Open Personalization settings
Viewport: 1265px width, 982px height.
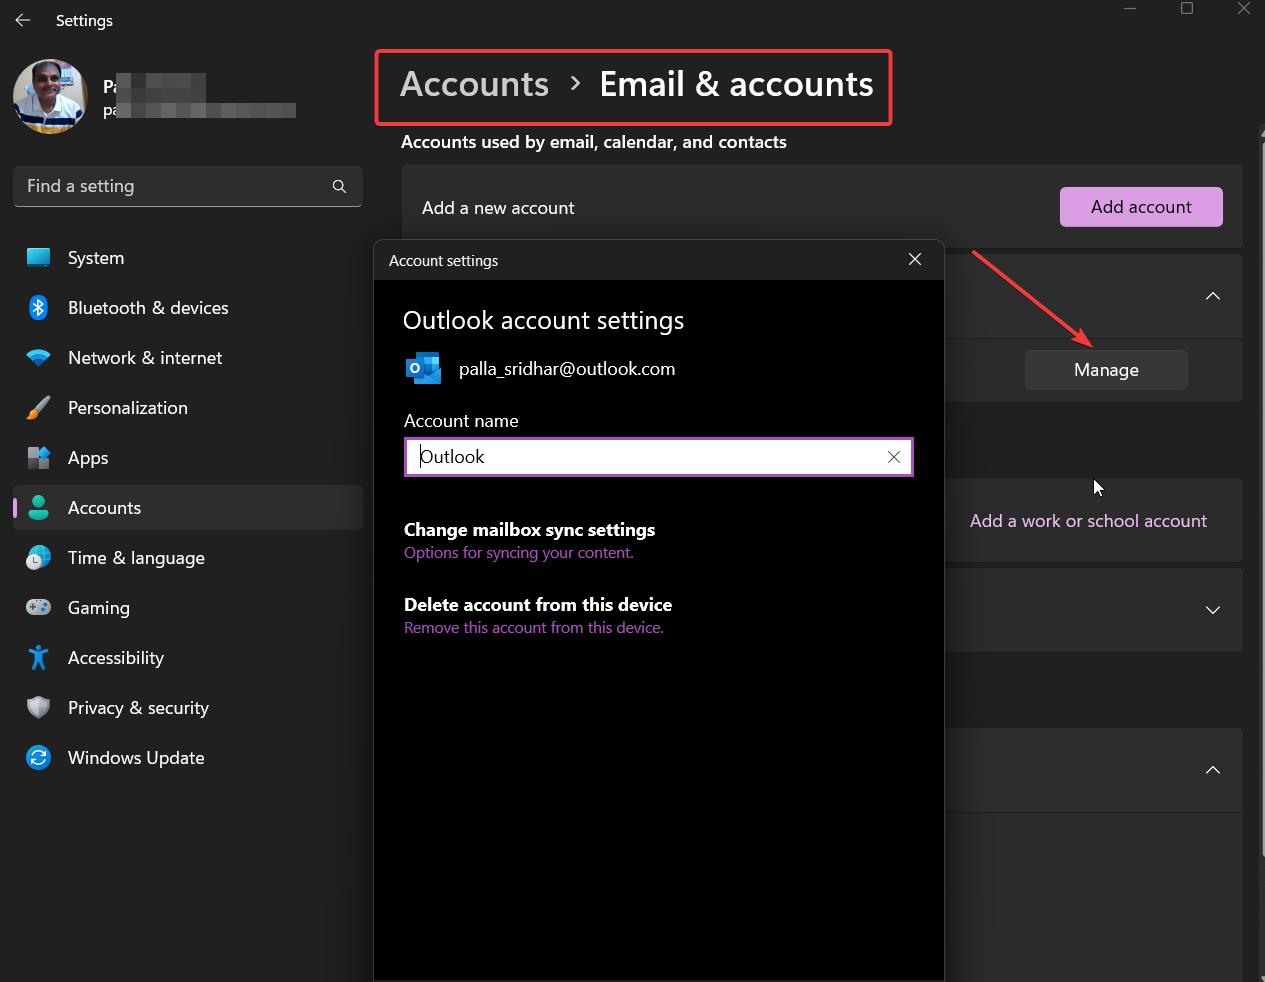point(188,408)
